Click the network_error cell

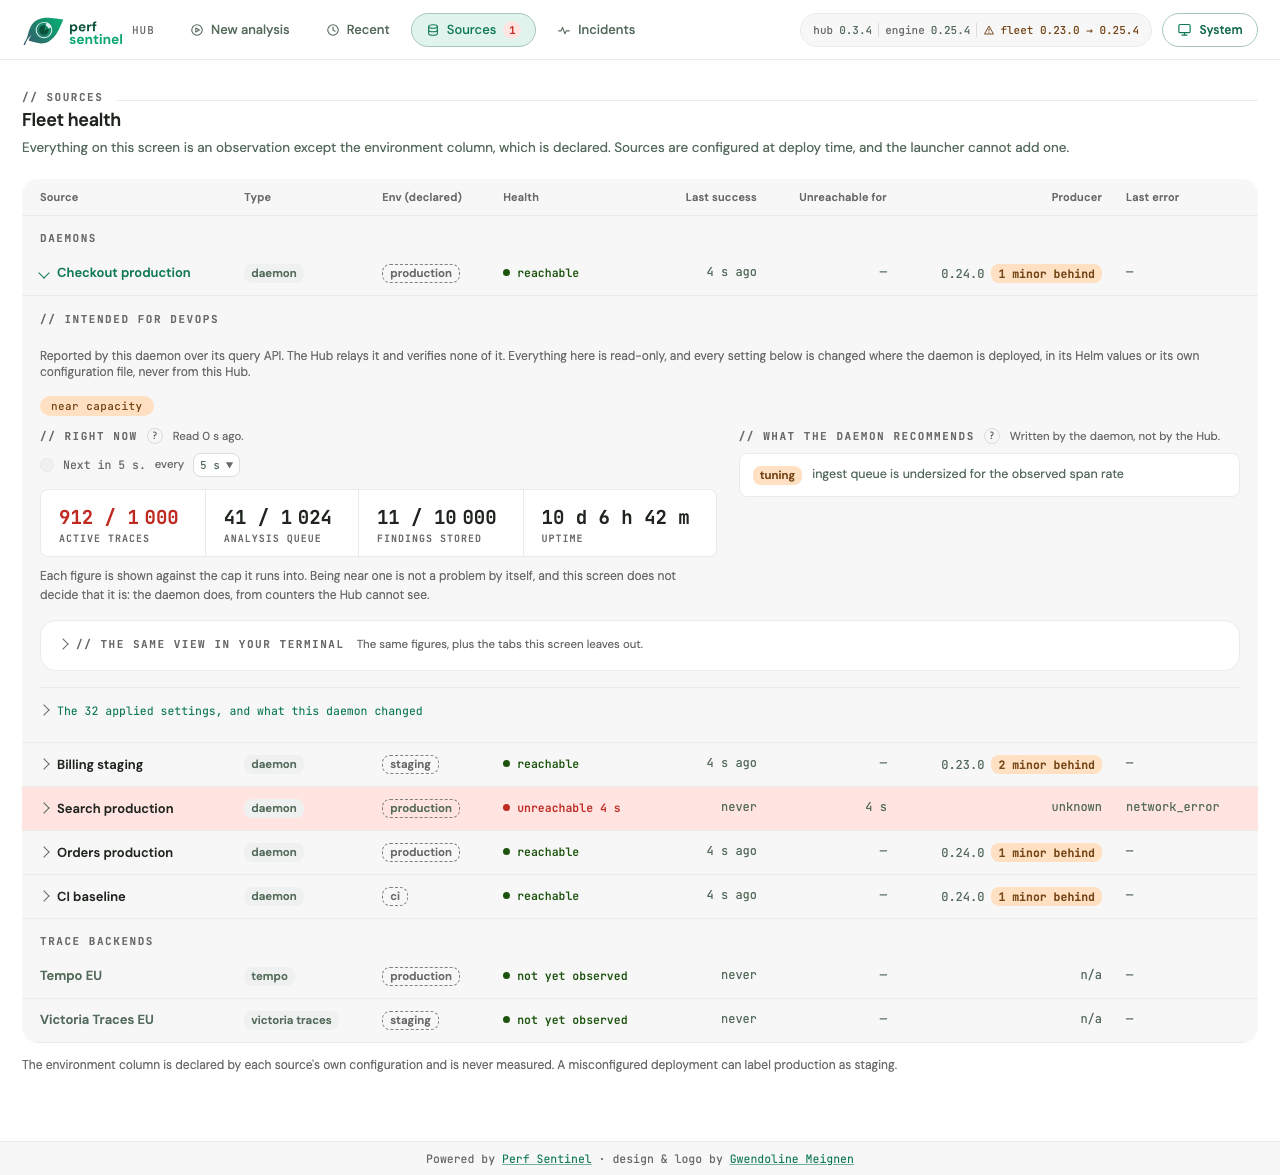(1172, 807)
